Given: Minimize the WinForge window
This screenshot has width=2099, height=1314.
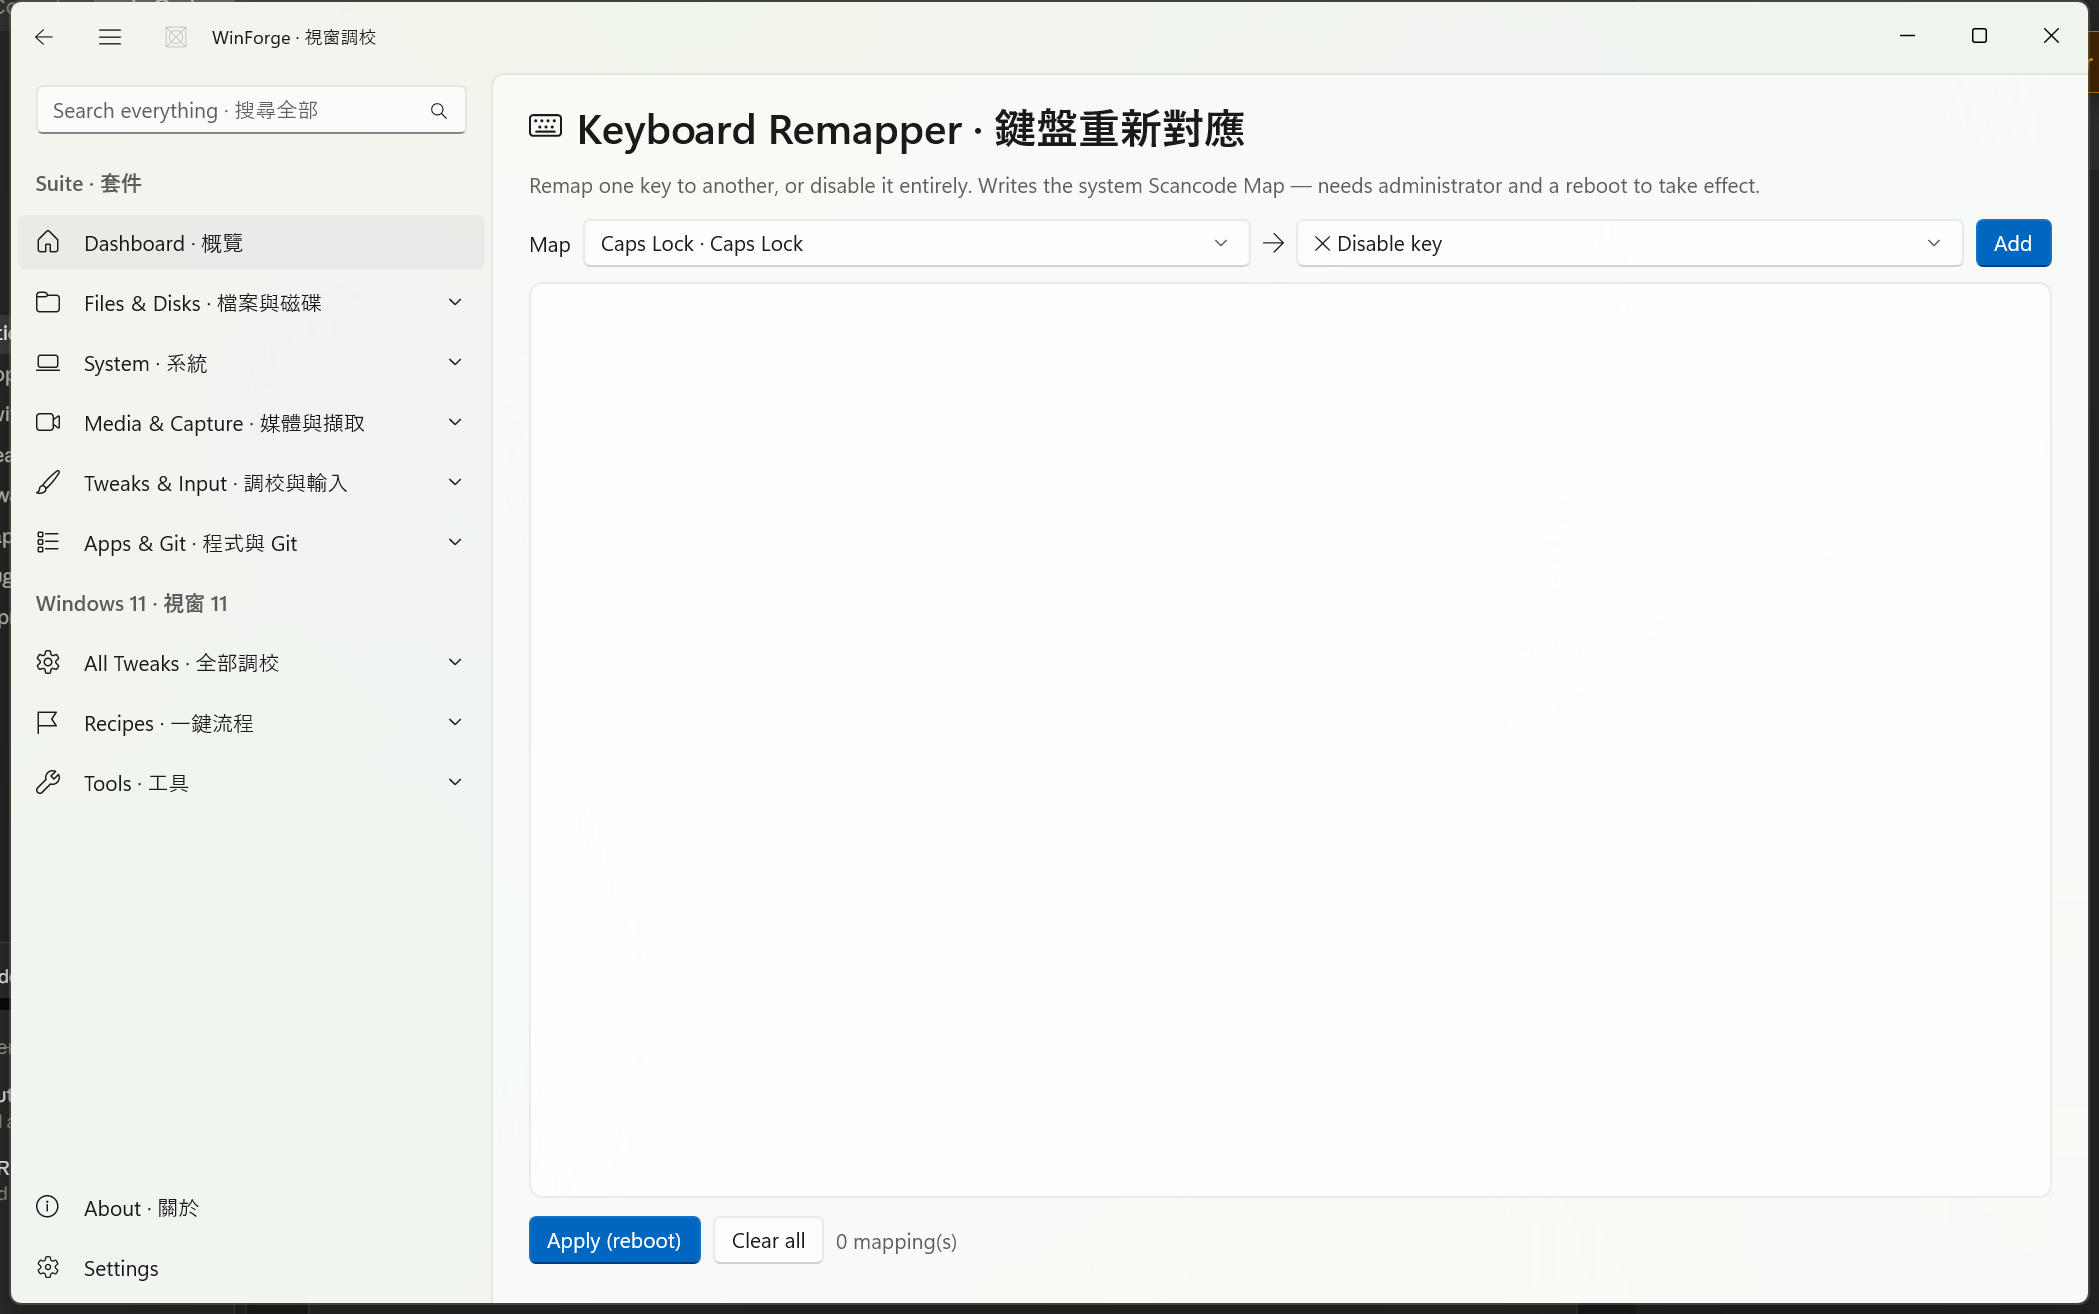Looking at the screenshot, I should click(x=1907, y=36).
